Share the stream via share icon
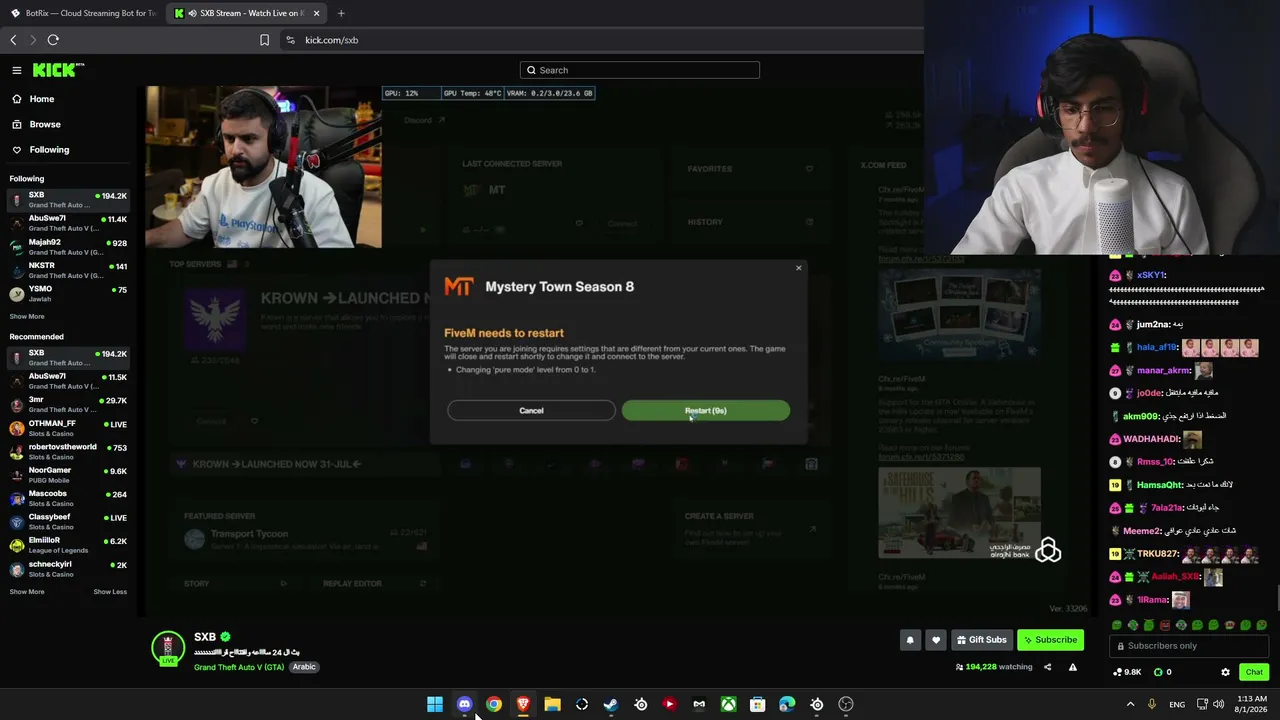This screenshot has height=720, width=1280. [x=1048, y=667]
